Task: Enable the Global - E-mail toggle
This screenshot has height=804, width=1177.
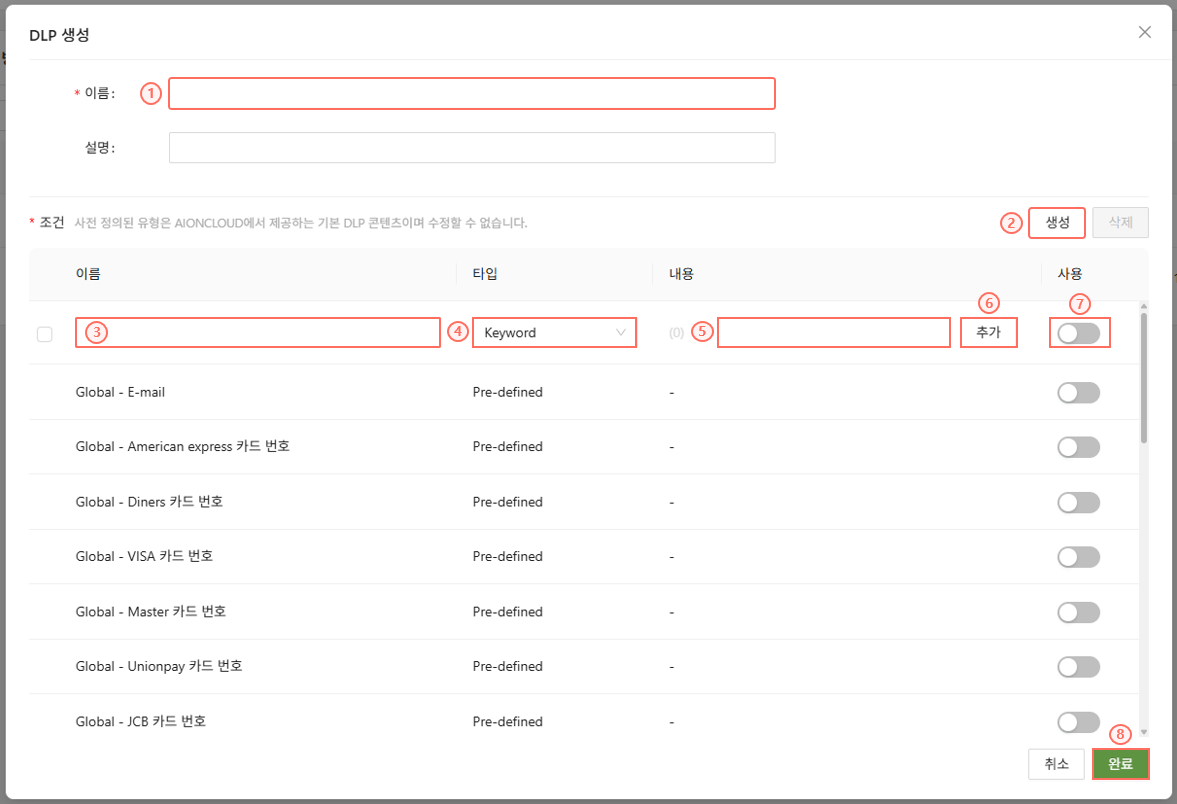Action: click(1078, 393)
